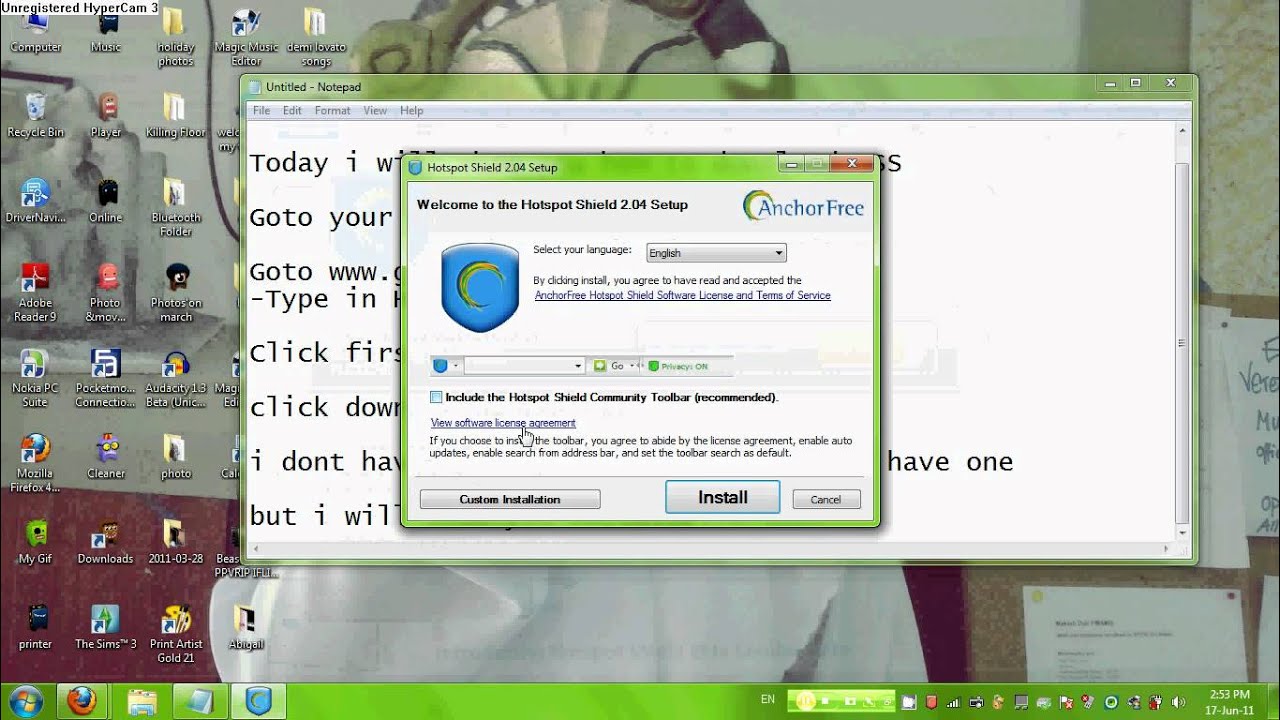Launch Nokia PC Suite
Screen dimensions: 1280x720
tap(35, 378)
